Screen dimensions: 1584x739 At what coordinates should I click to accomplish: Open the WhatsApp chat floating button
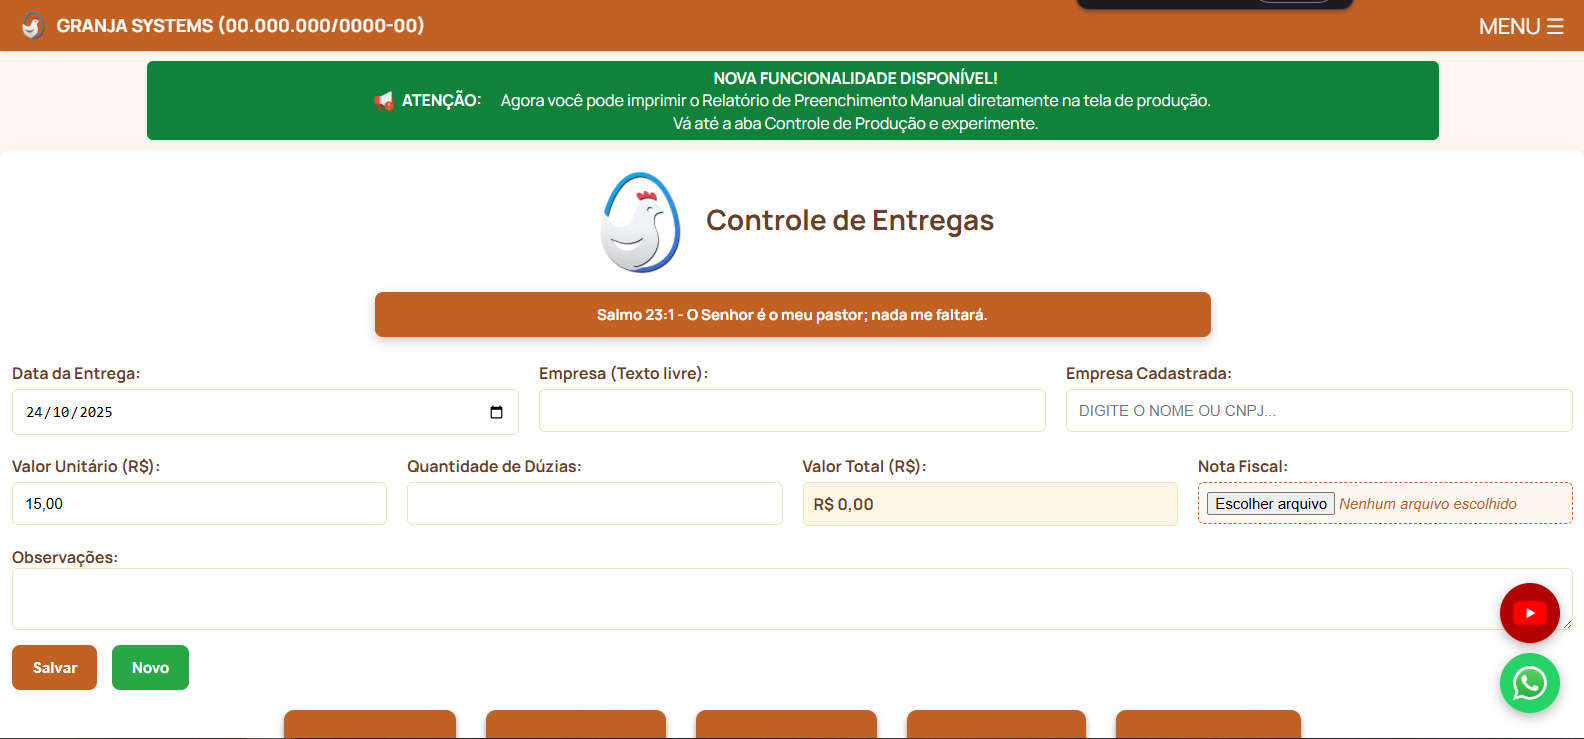coord(1529,683)
